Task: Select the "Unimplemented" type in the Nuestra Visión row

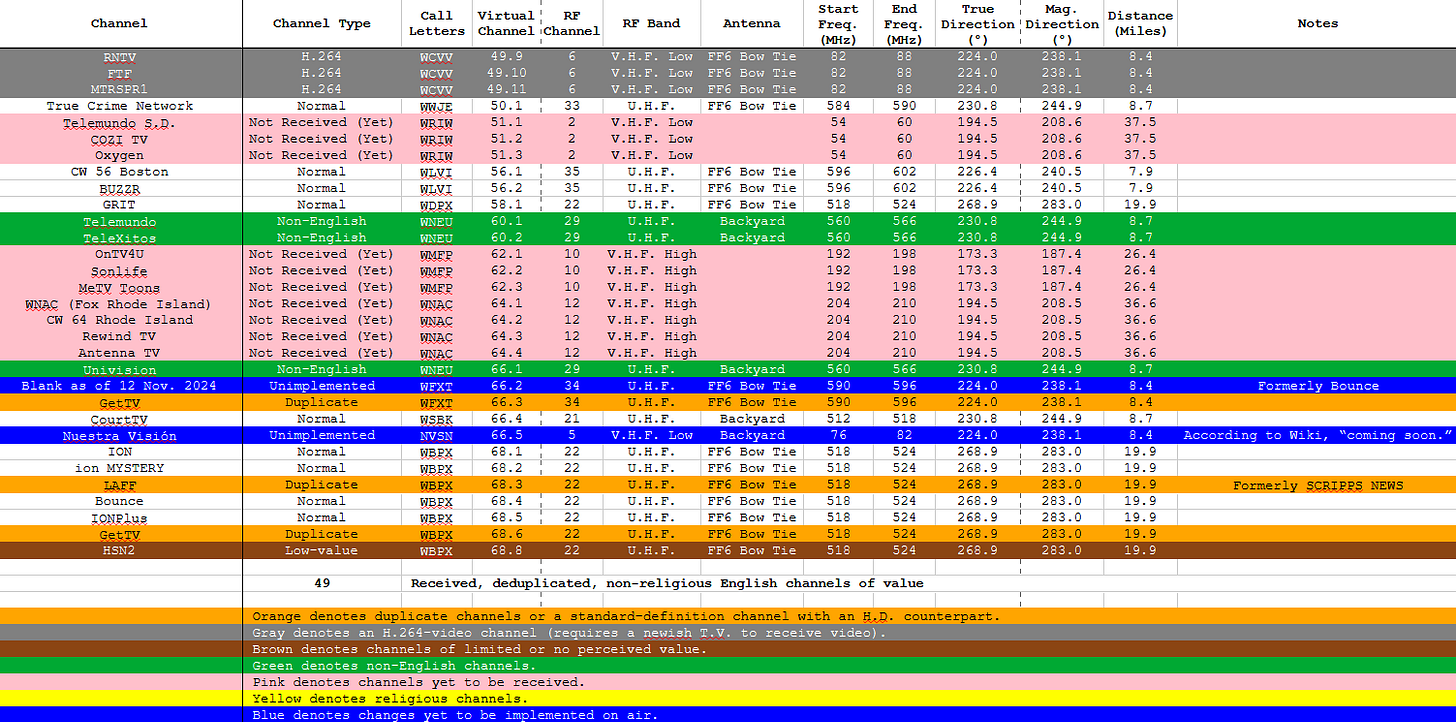Action: pos(321,436)
